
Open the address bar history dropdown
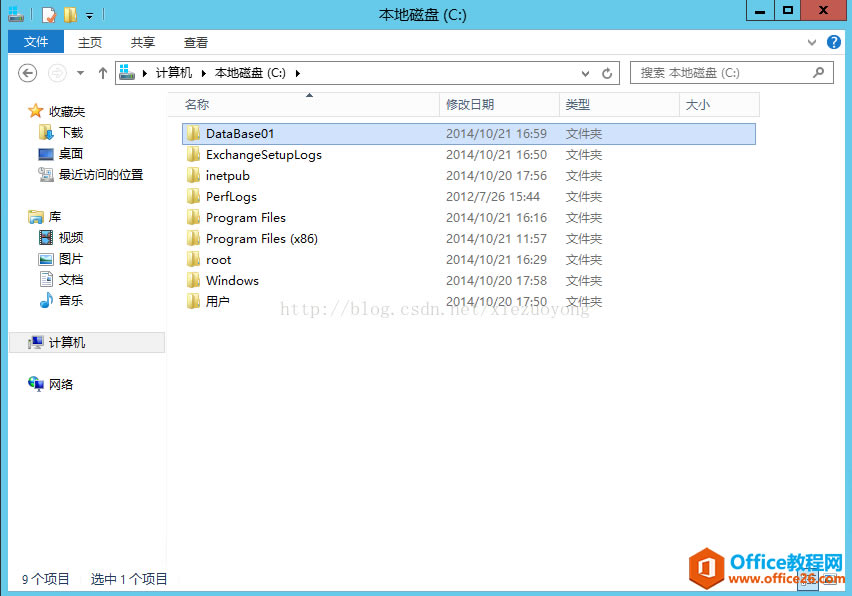584,72
